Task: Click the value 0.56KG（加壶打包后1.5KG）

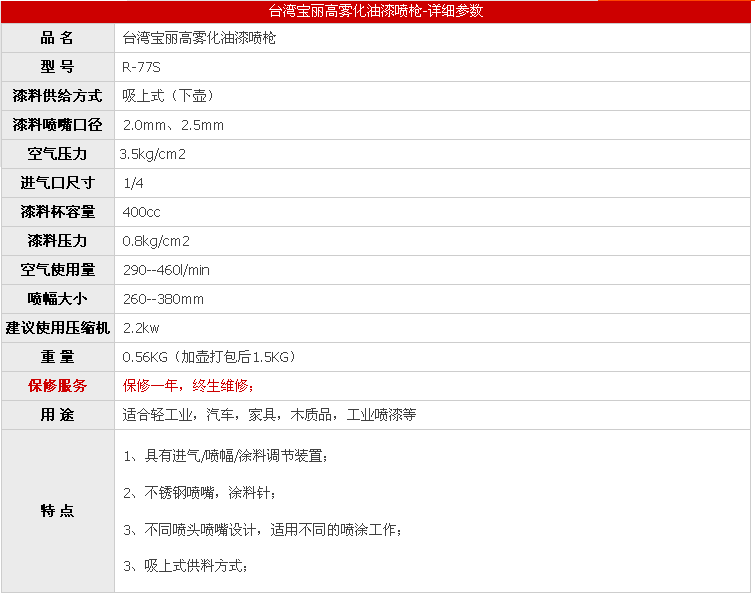Action: tap(209, 357)
